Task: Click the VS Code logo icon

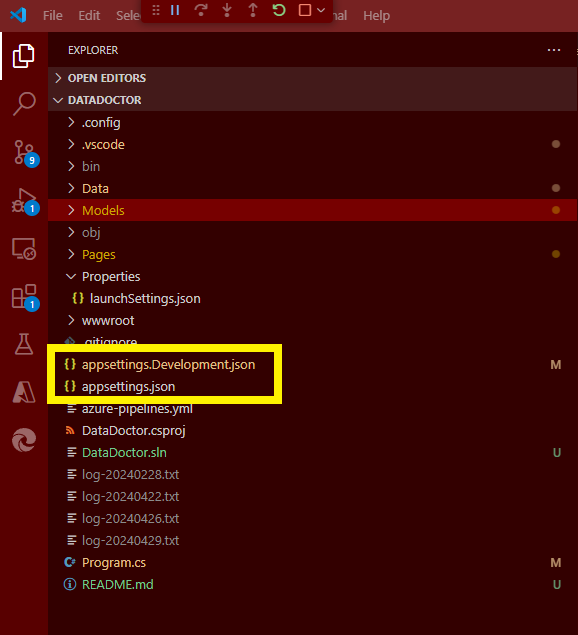Action: 18,15
